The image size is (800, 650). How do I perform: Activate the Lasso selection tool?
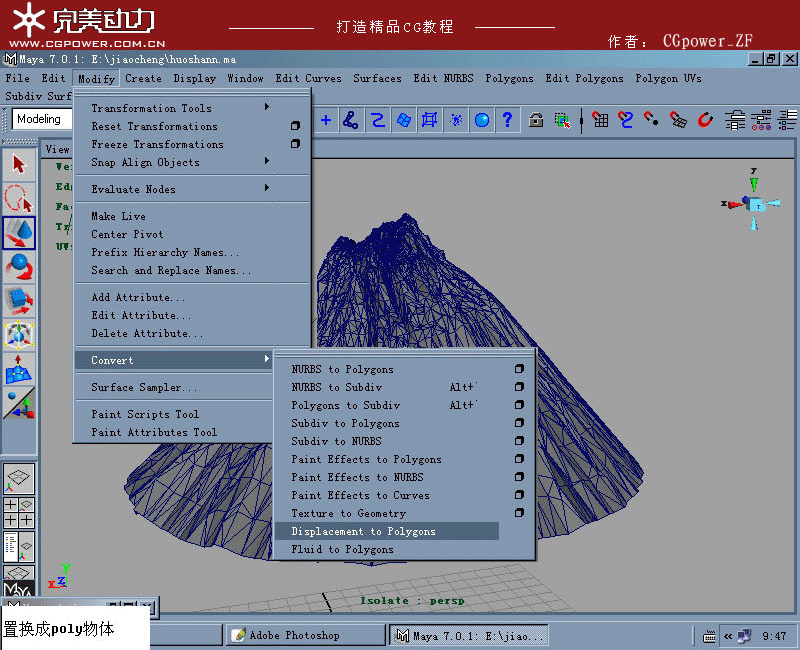click(20, 198)
